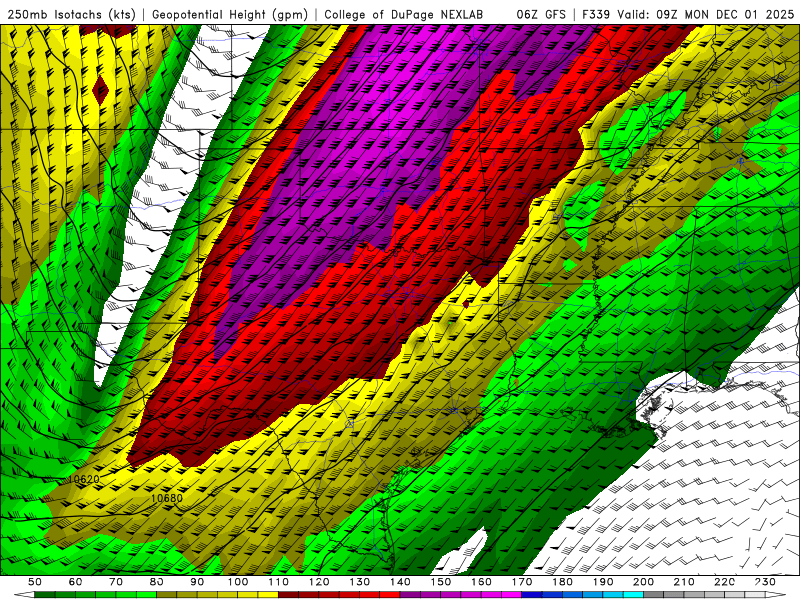Click the '210' color bar label
This screenshot has height=600, width=800.
(684, 582)
